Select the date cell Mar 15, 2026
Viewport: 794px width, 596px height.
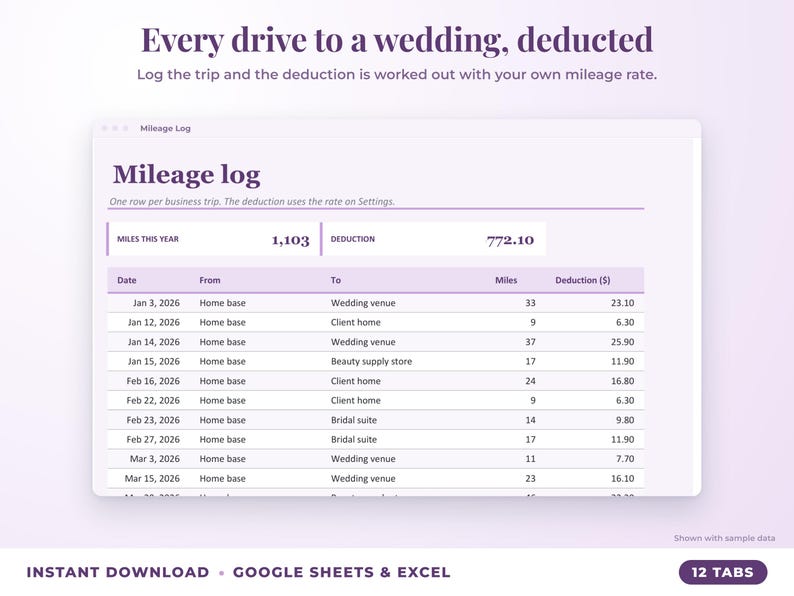152,478
